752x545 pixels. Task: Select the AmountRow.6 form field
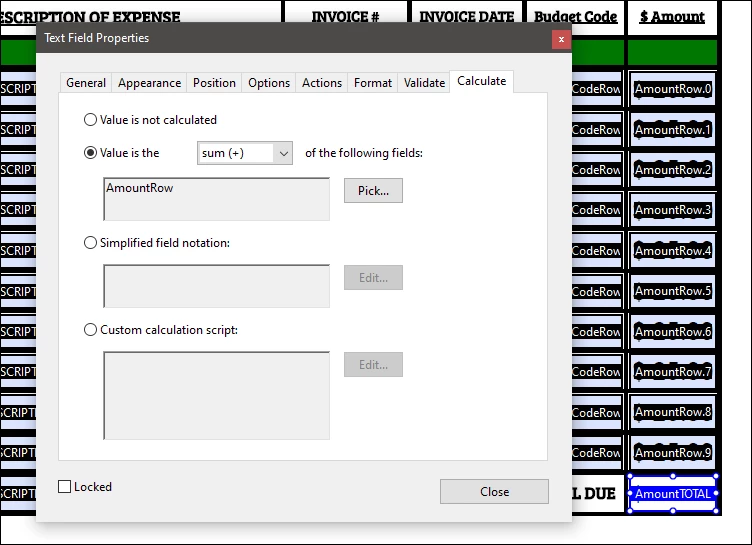pyautogui.click(x=672, y=332)
